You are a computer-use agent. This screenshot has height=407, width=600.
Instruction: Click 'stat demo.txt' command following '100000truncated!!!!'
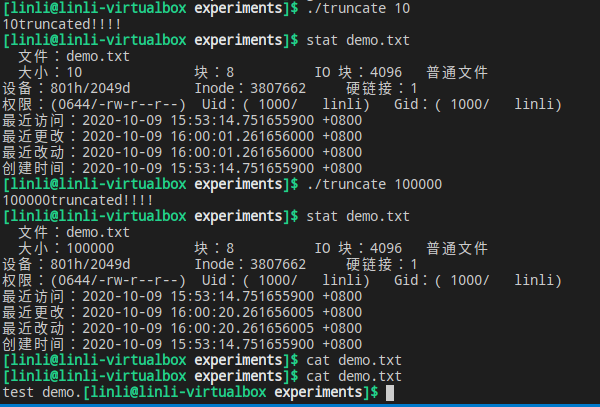[358, 216]
